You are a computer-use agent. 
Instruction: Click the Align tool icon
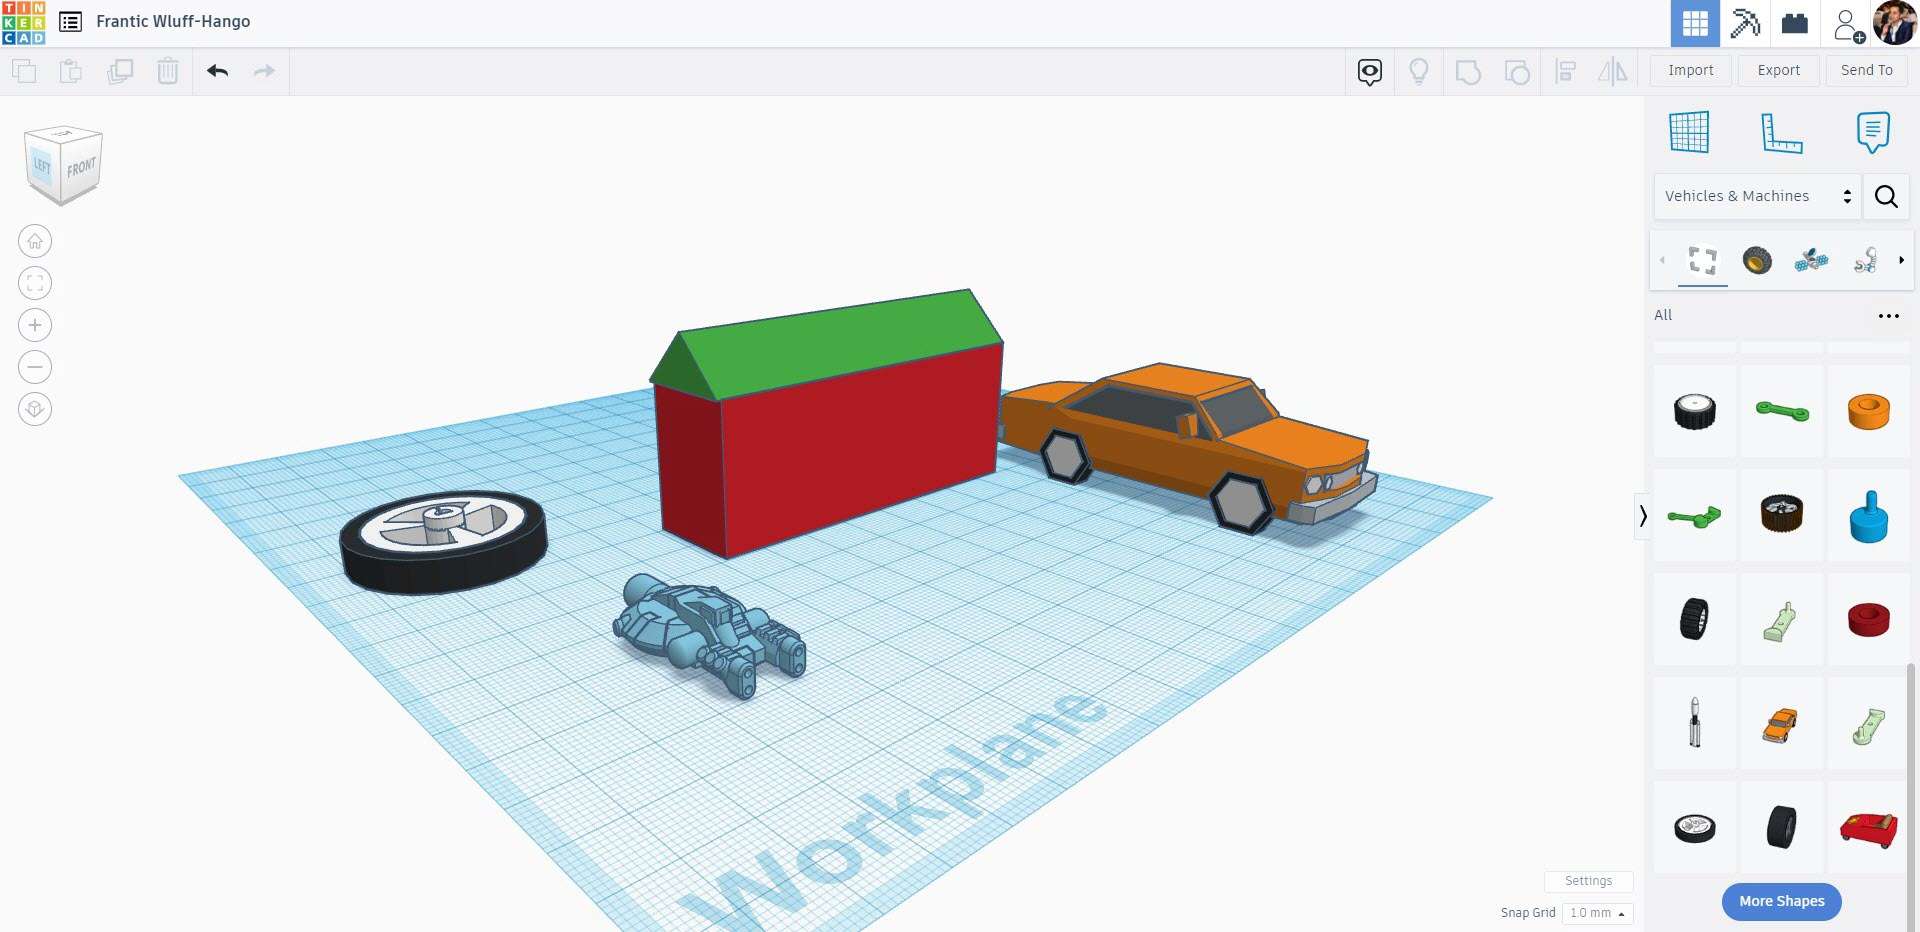(x=1565, y=71)
